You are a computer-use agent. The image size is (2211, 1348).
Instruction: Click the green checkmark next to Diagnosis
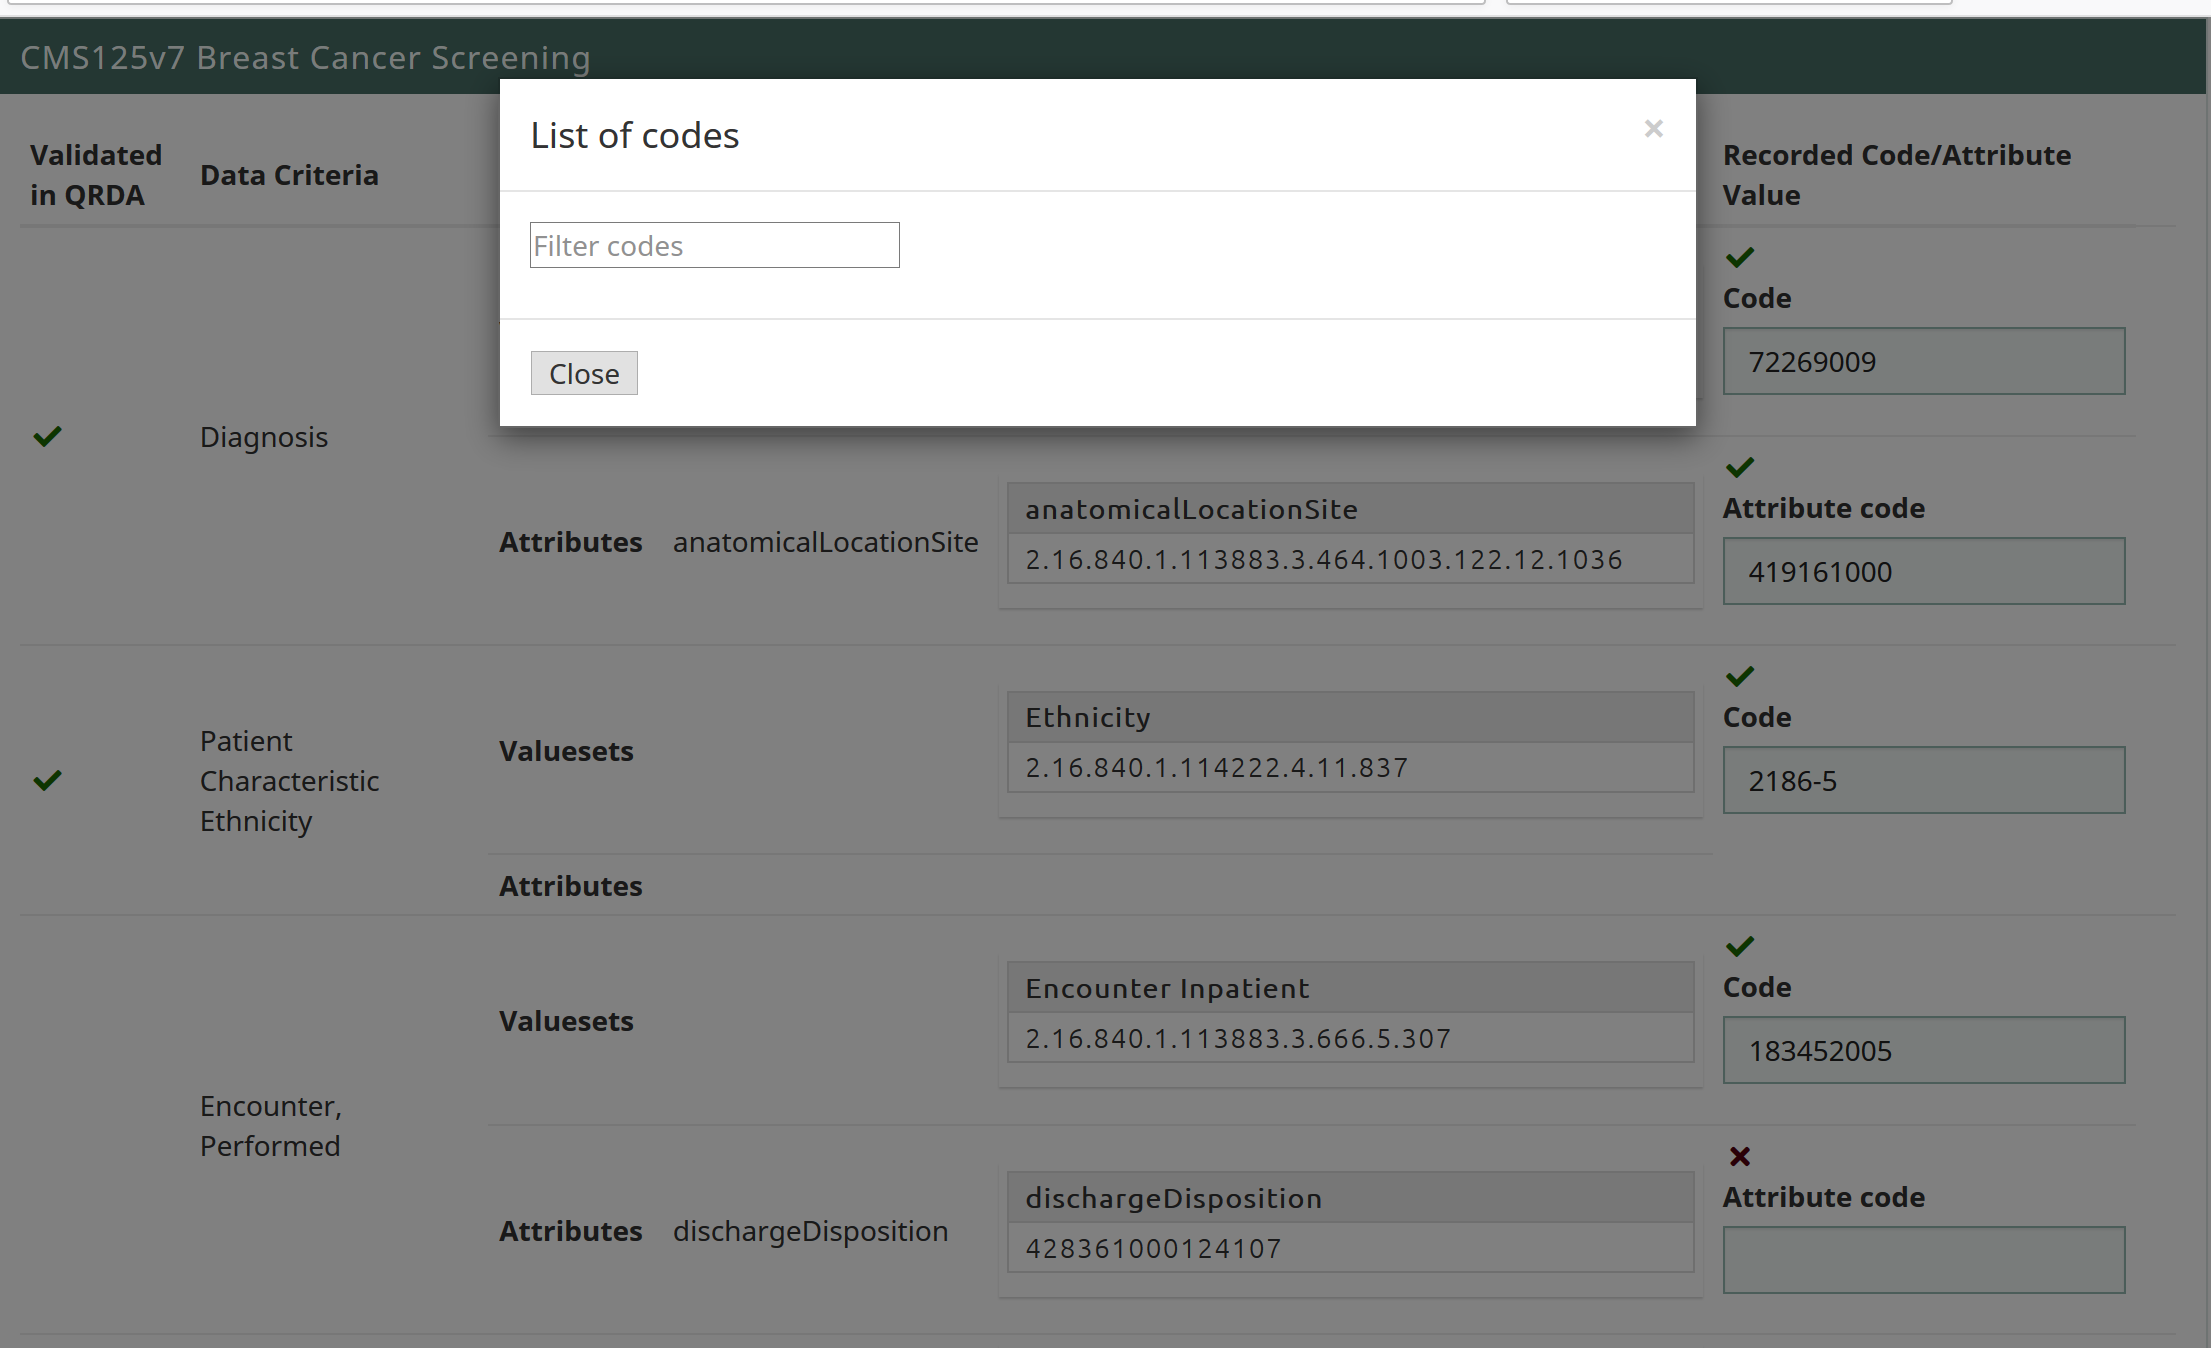(47, 437)
